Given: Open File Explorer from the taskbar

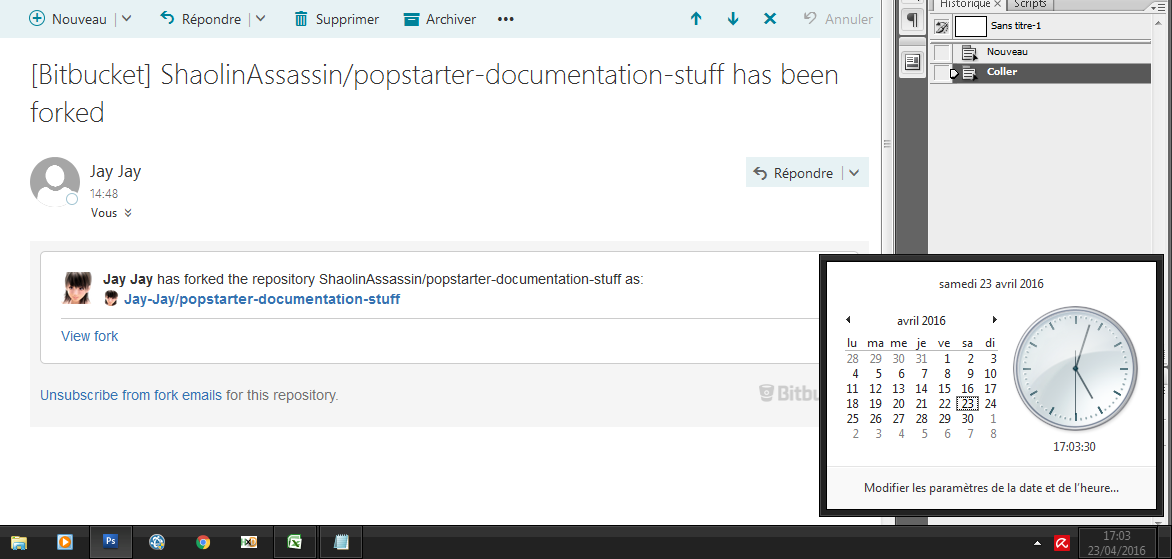Looking at the screenshot, I should [19, 542].
